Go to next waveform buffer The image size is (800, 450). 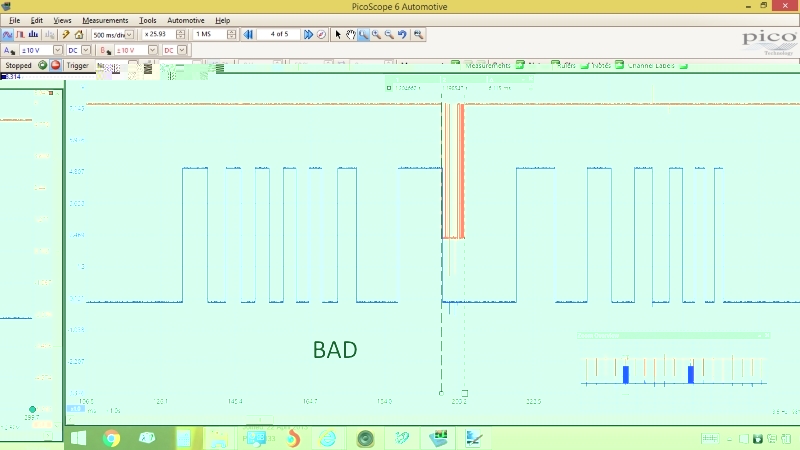308,34
